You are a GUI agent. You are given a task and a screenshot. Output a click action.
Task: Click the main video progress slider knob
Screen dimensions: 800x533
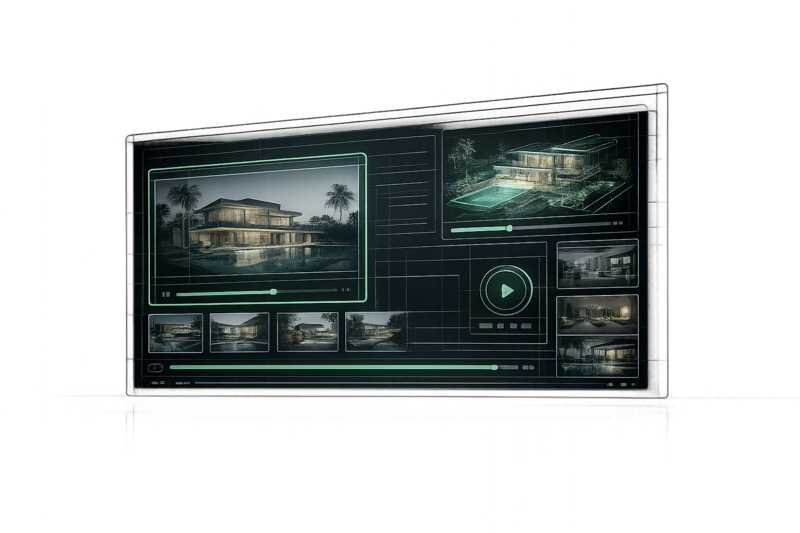click(x=273, y=292)
